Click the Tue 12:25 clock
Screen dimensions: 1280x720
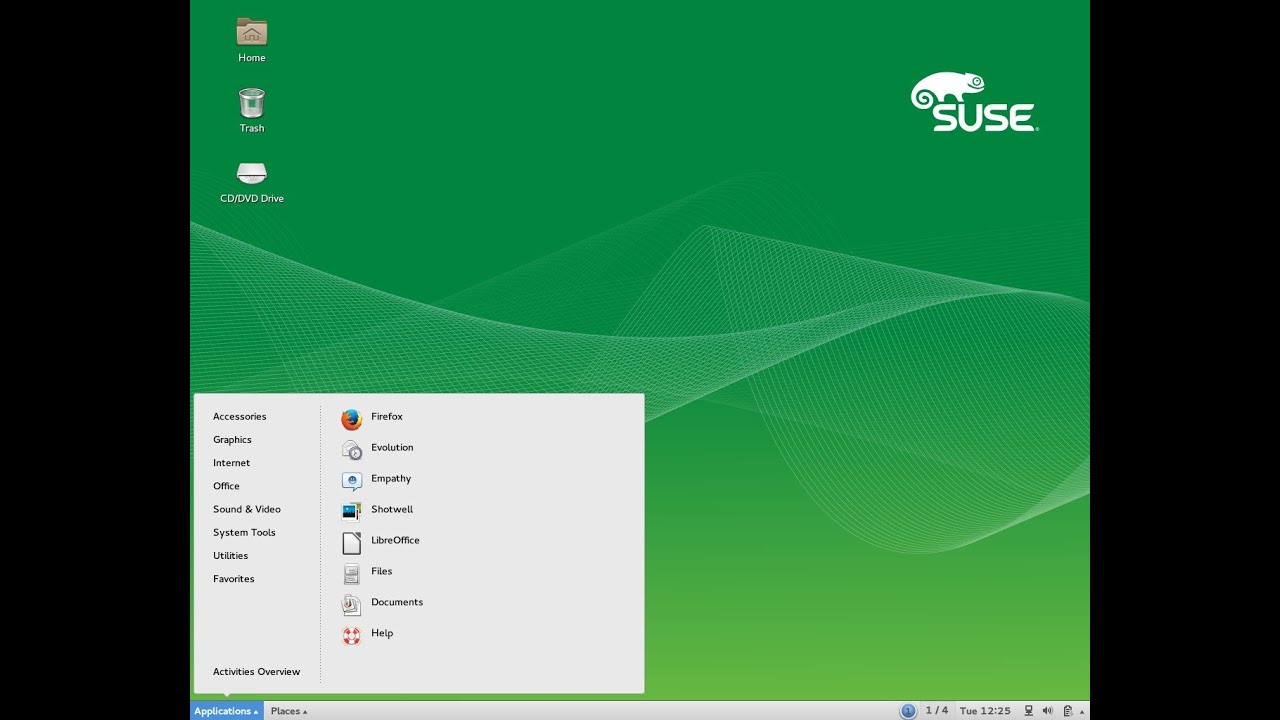coord(985,711)
